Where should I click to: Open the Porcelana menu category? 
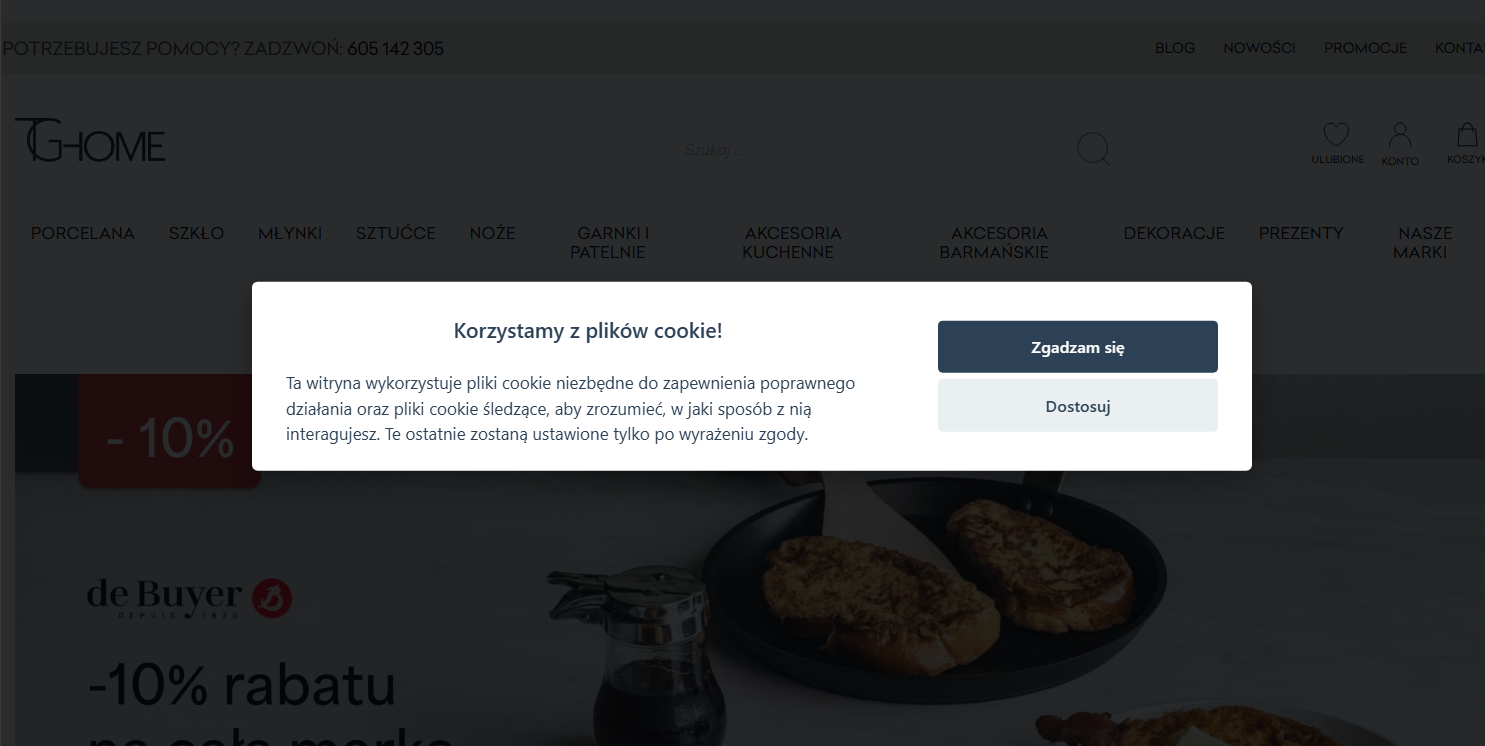pos(83,233)
